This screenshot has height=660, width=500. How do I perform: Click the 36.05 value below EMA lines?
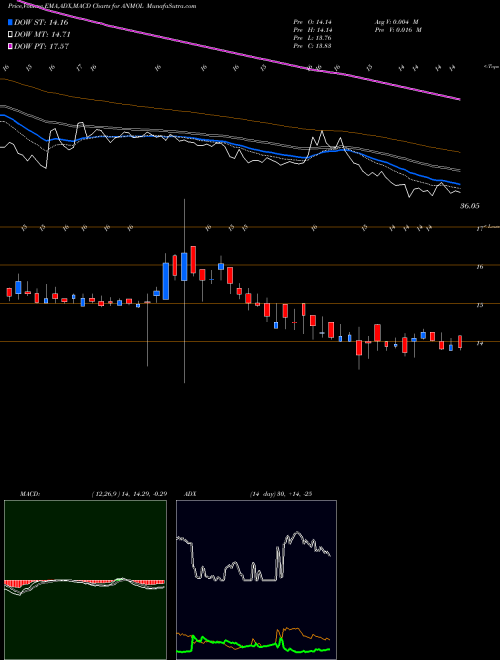point(470,206)
